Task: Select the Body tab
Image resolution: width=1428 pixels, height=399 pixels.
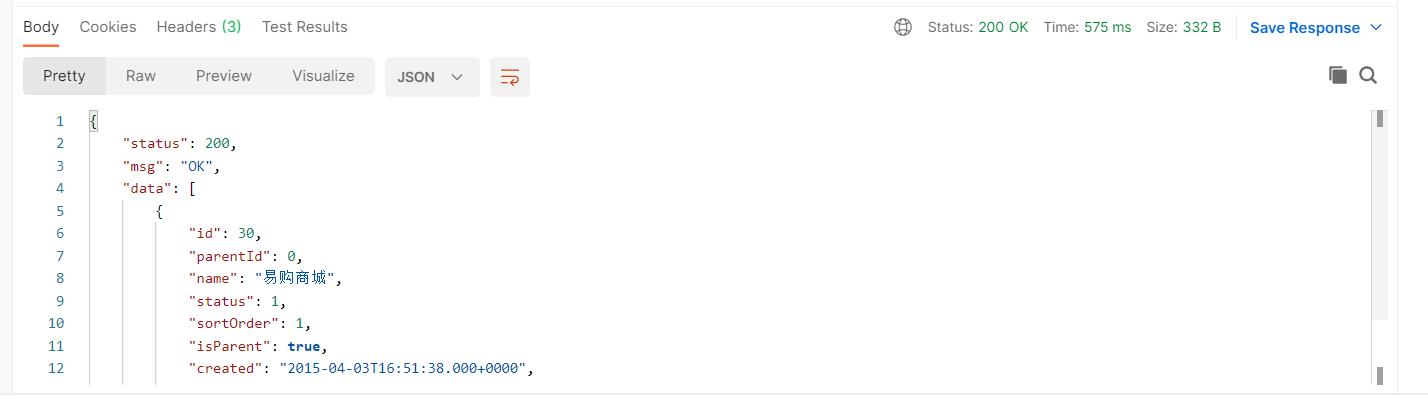Action: (41, 27)
